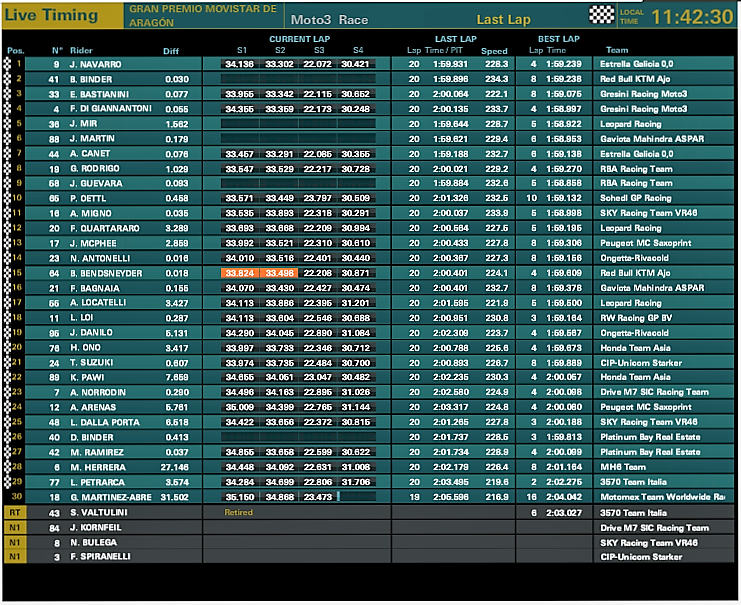741x605 pixels.
Task: Click the orange highlighted S2 time 33.498
Action: pos(279,273)
